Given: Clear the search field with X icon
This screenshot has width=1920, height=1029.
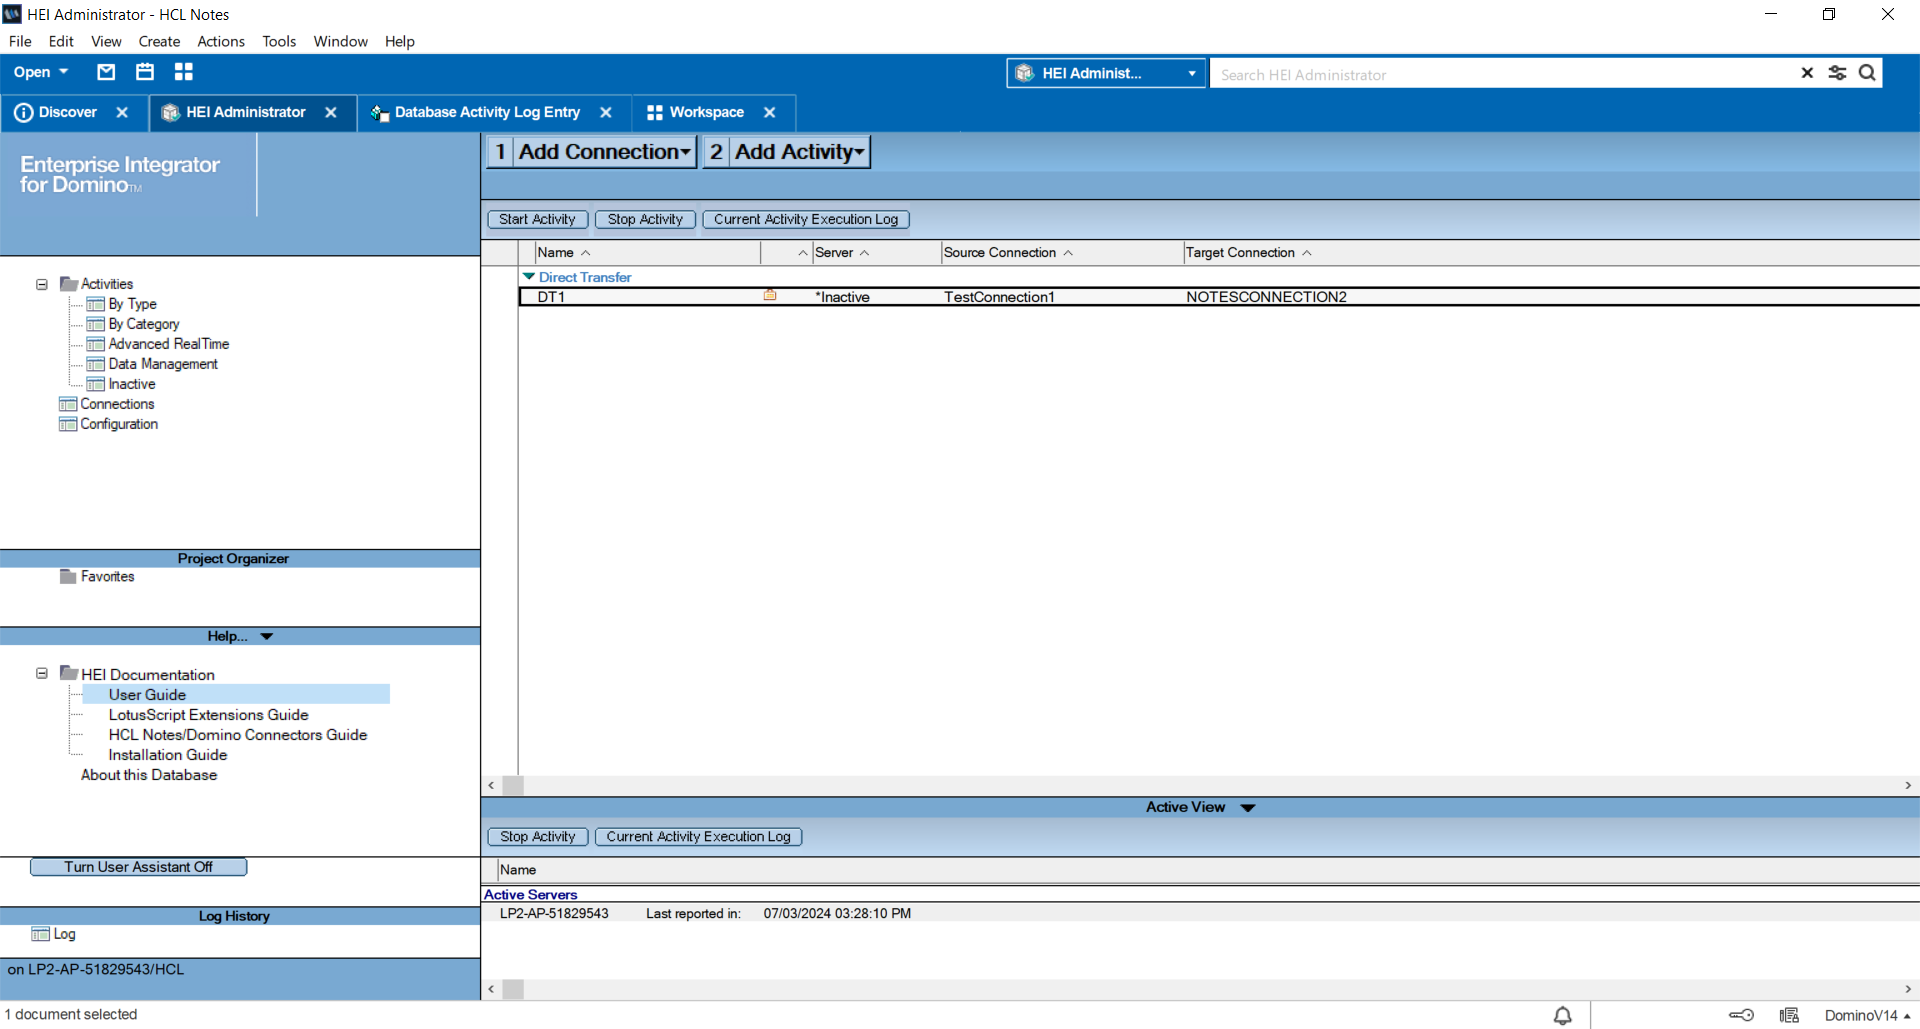Looking at the screenshot, I should 1807,73.
